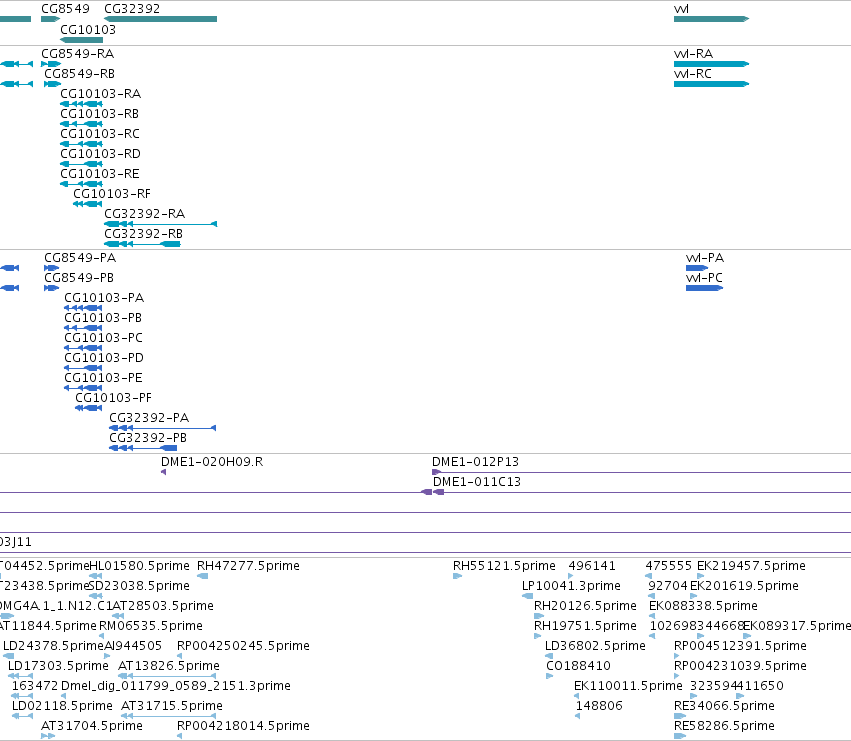This screenshot has width=851, height=741.
Task: Select the RE58286.5prime EST label
Action: tap(725, 726)
